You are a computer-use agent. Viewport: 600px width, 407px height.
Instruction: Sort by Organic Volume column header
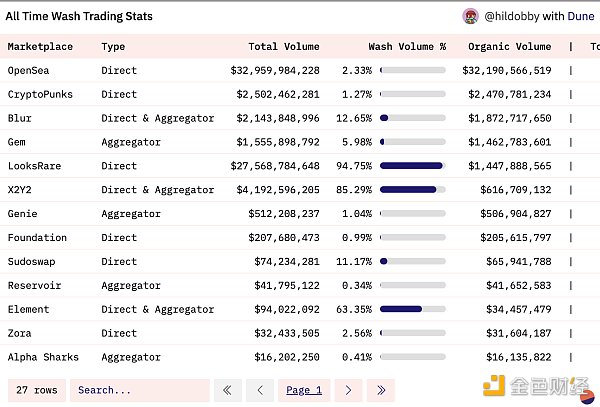[x=506, y=46]
